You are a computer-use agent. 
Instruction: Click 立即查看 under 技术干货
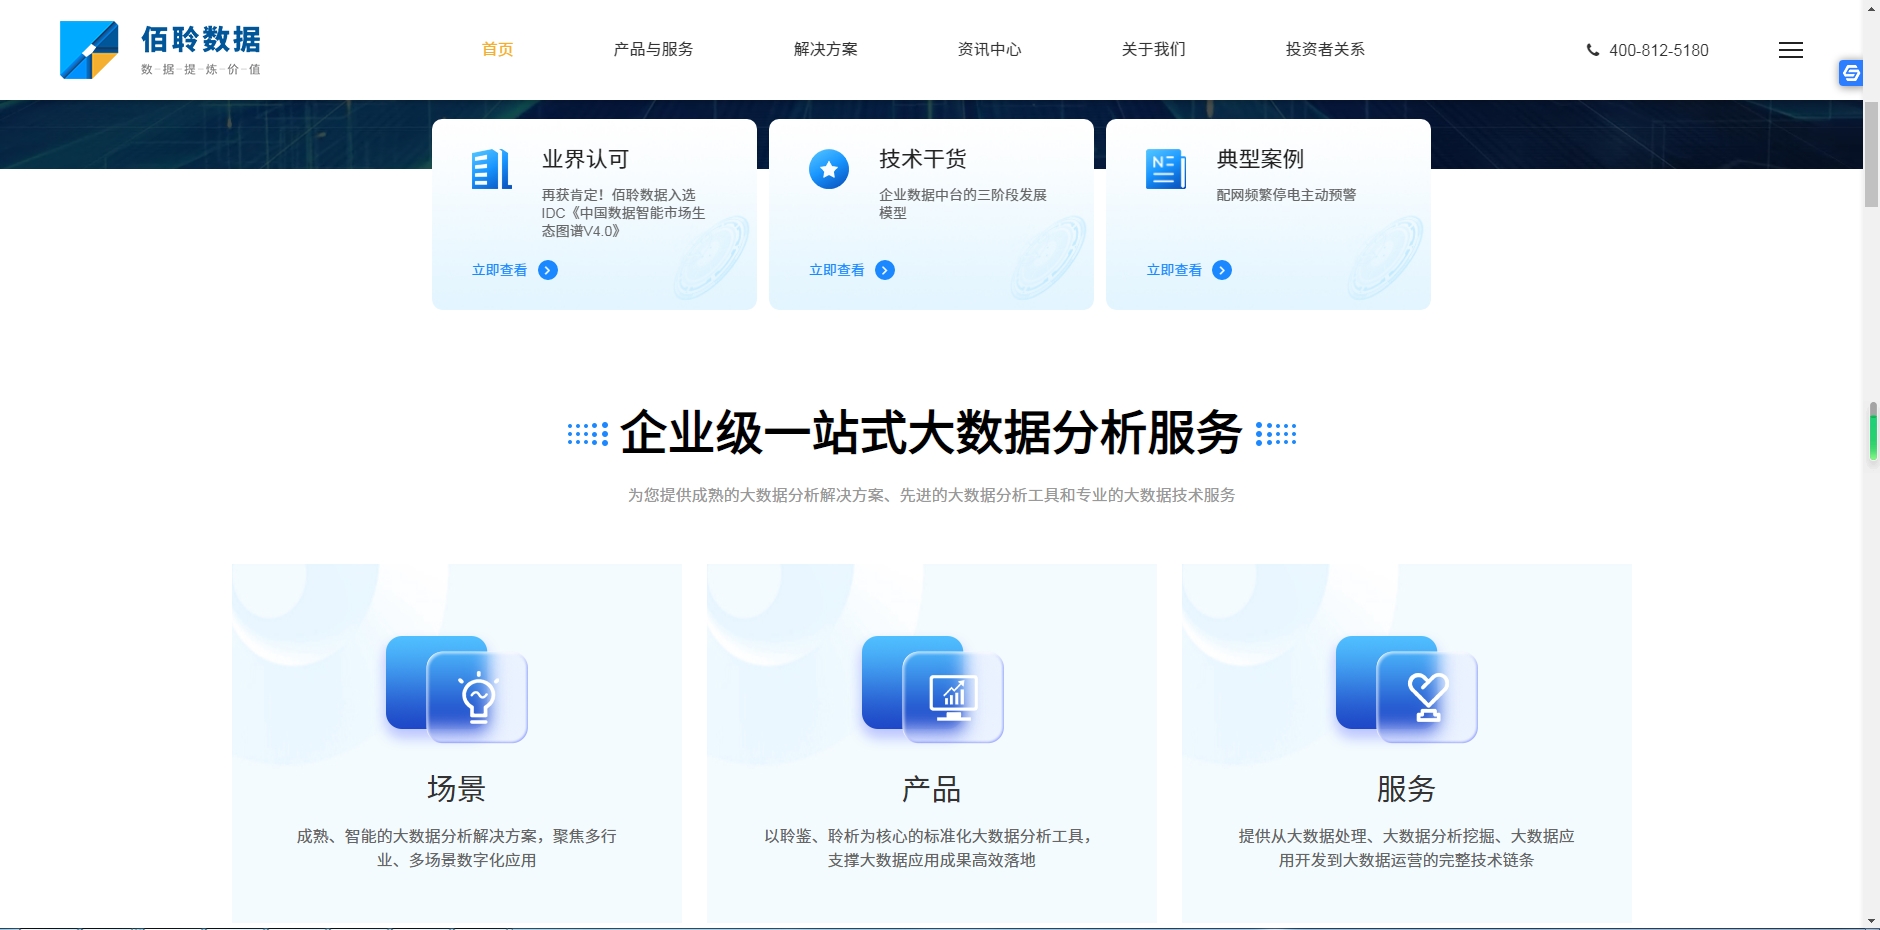point(836,270)
